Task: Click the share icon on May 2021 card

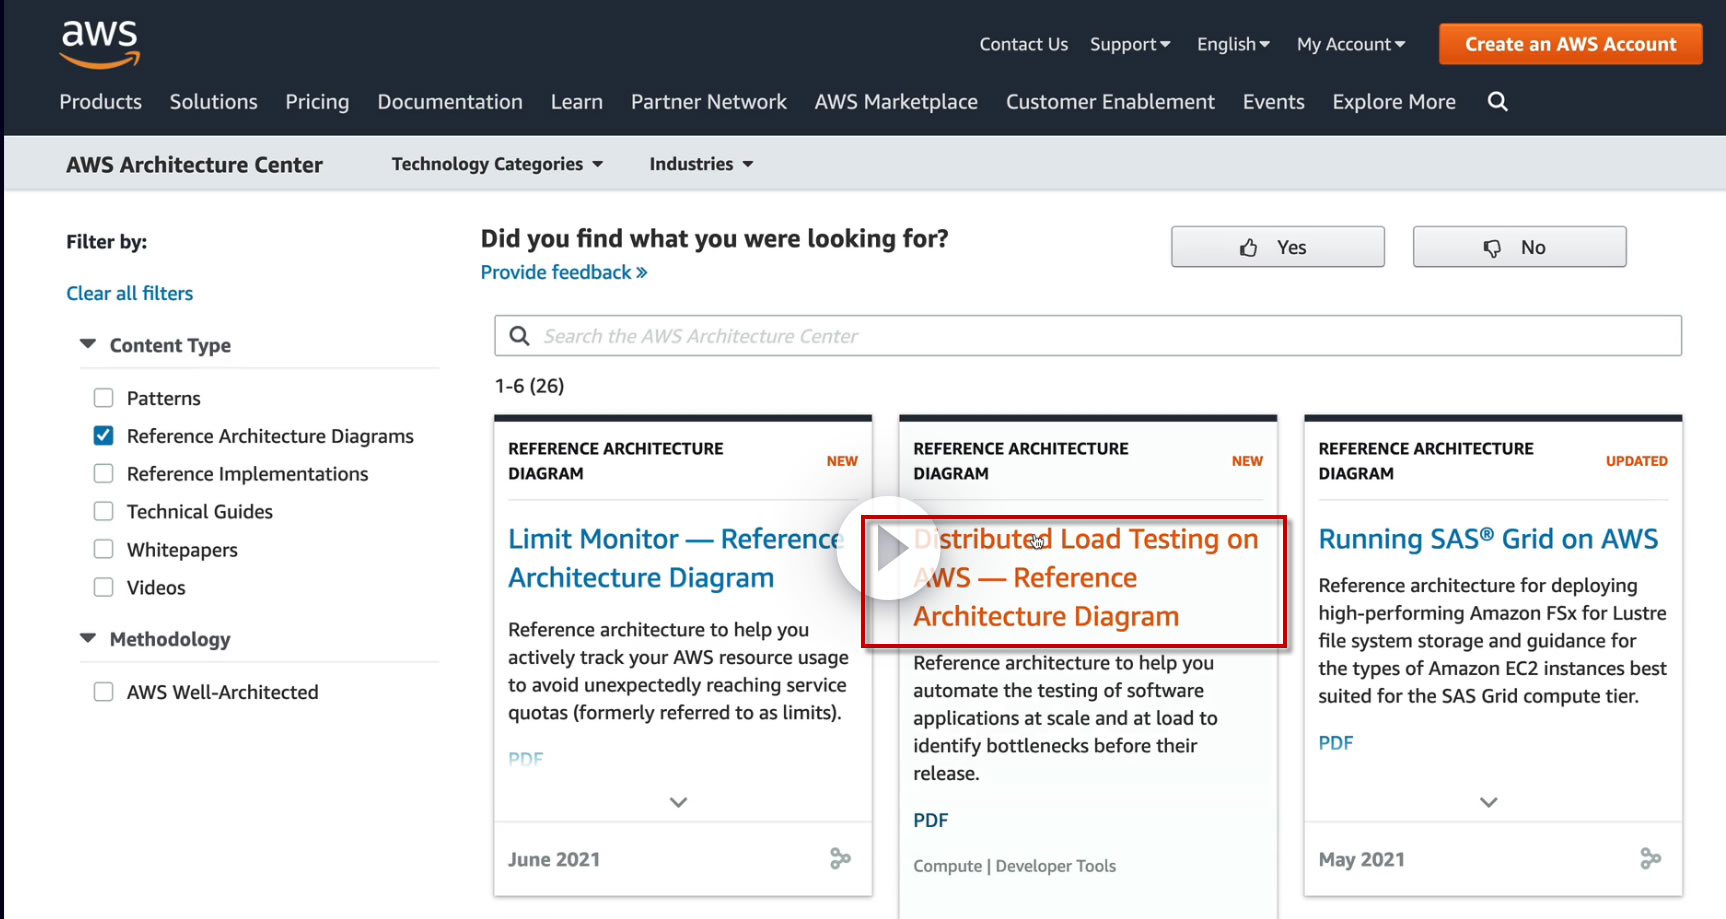Action: coord(1650,858)
